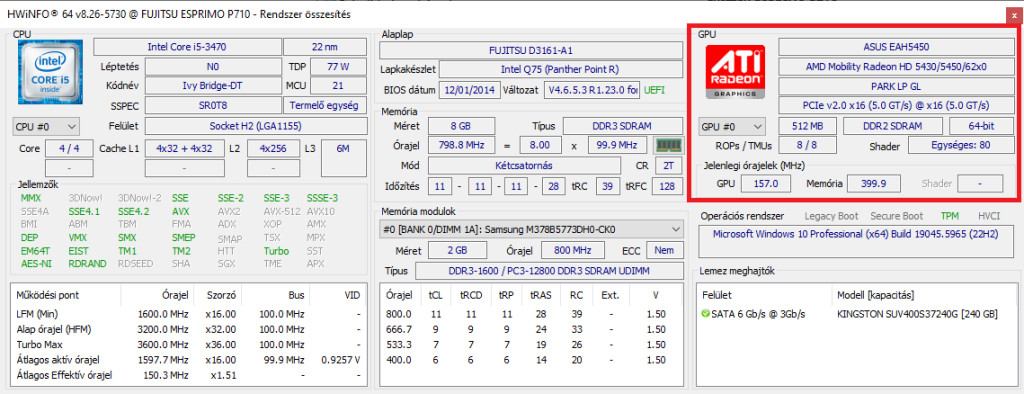Click the 0.9257 V VID value
This screenshot has height=394, width=1024.
340,360
